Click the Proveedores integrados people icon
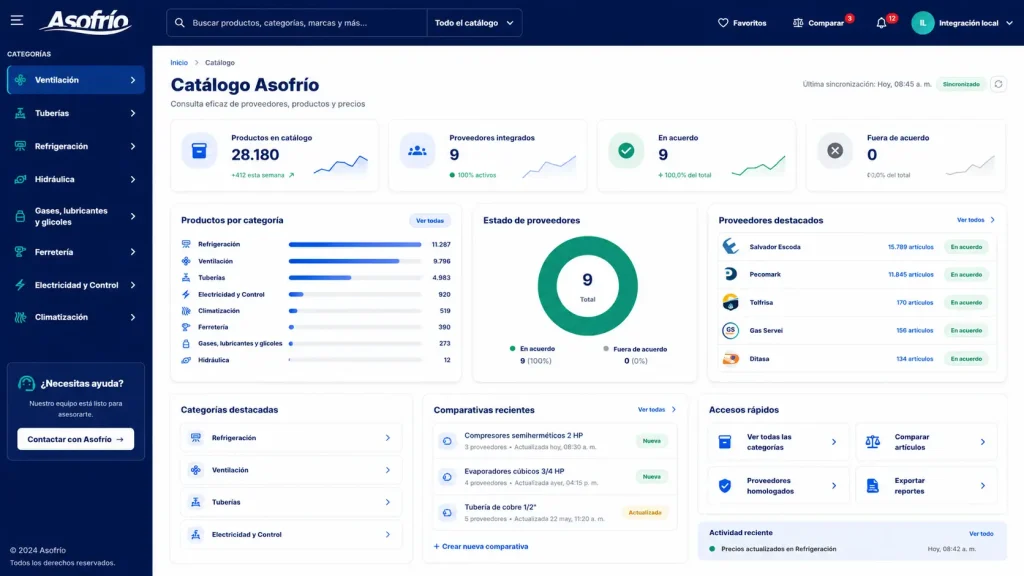 pyautogui.click(x=417, y=151)
